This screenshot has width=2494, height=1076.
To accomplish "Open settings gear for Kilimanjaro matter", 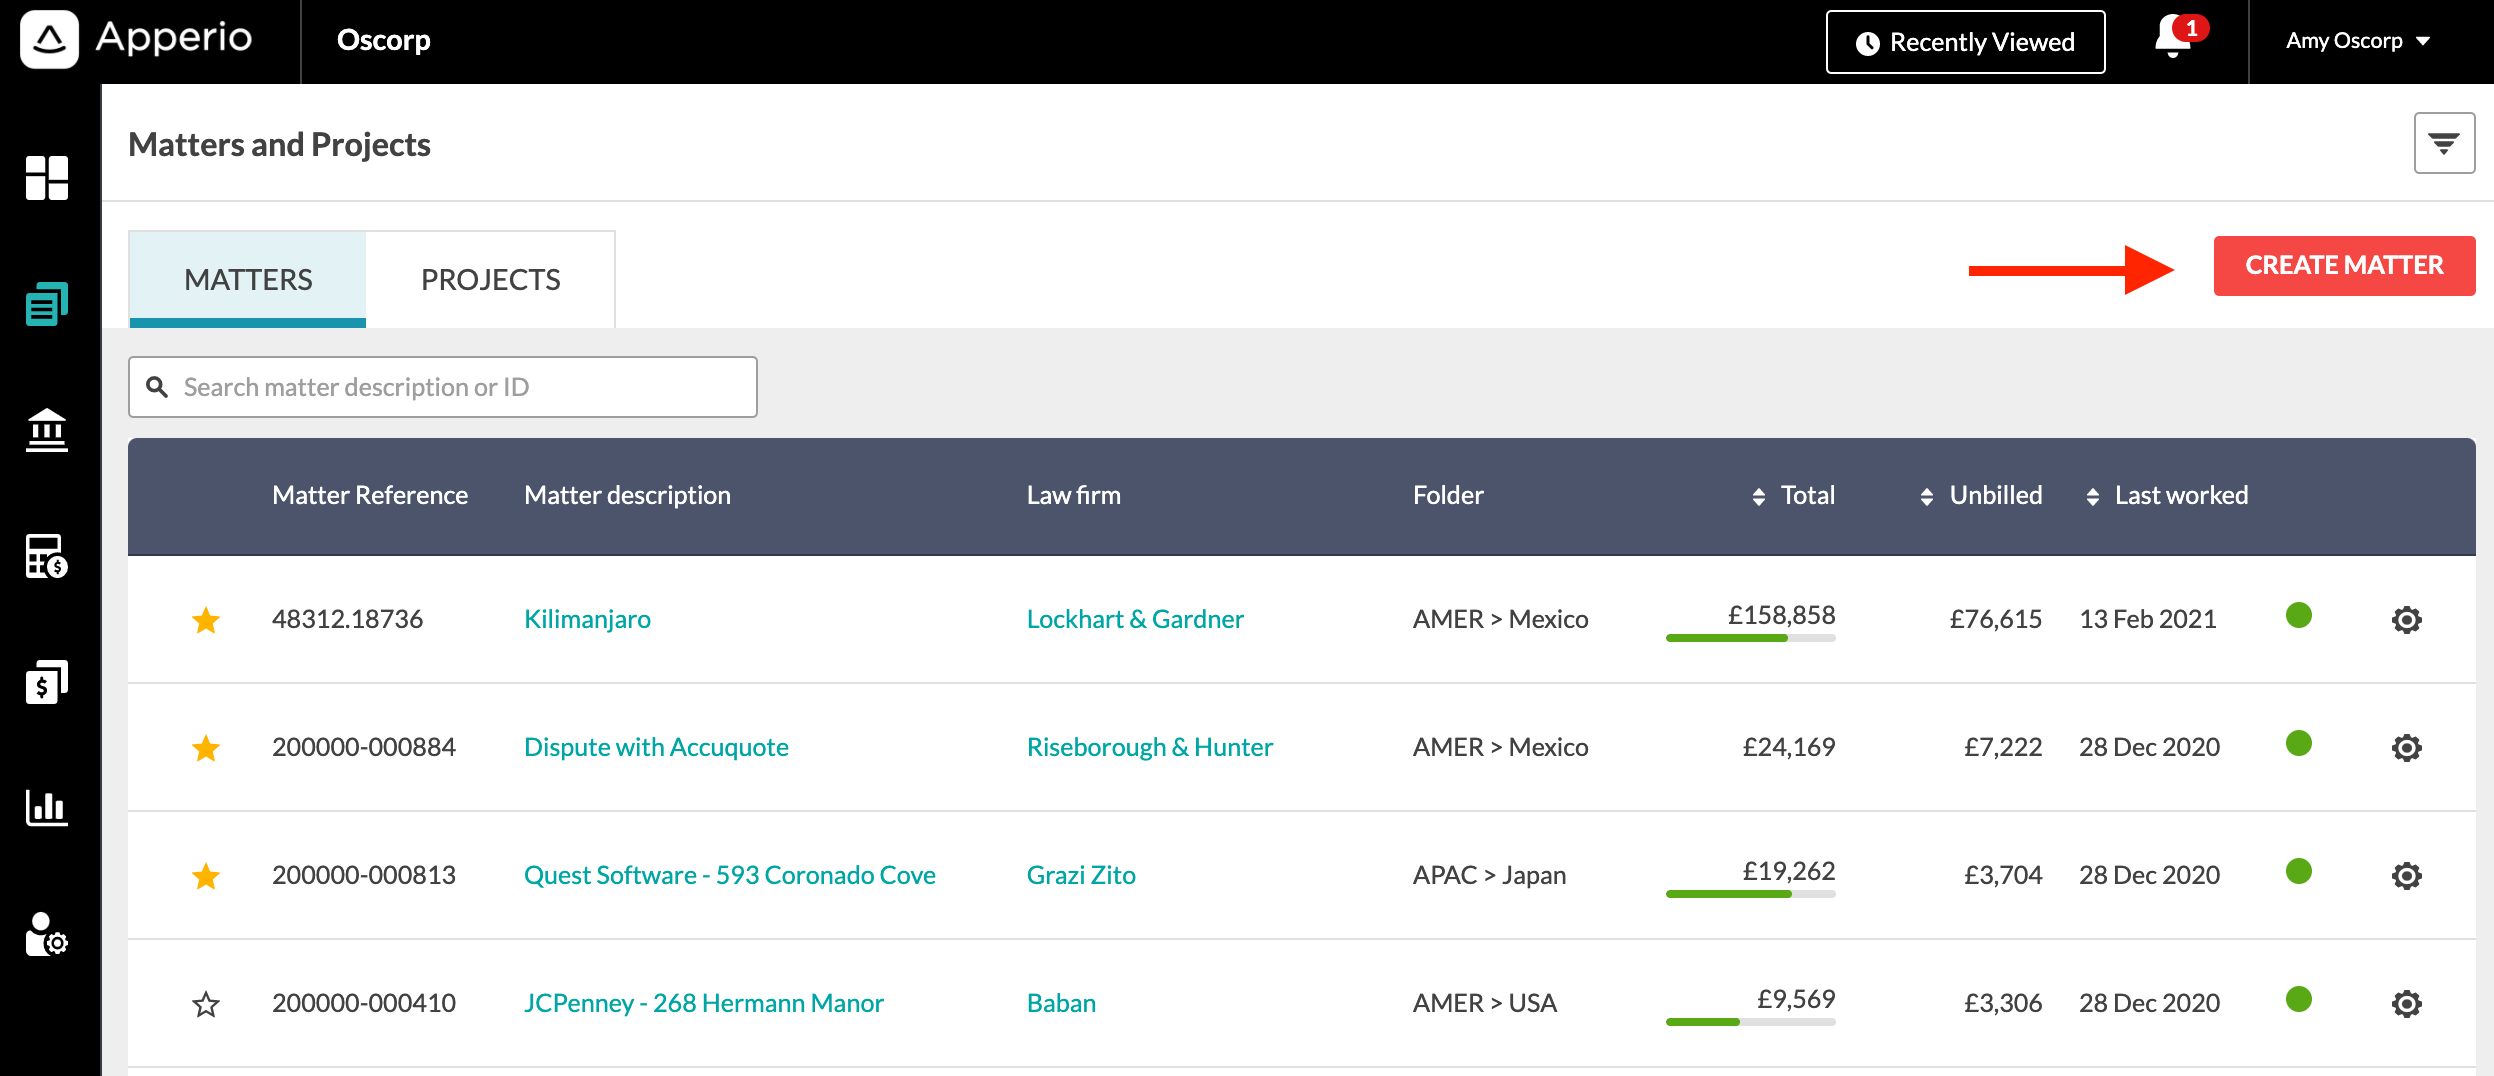I will 2406,620.
